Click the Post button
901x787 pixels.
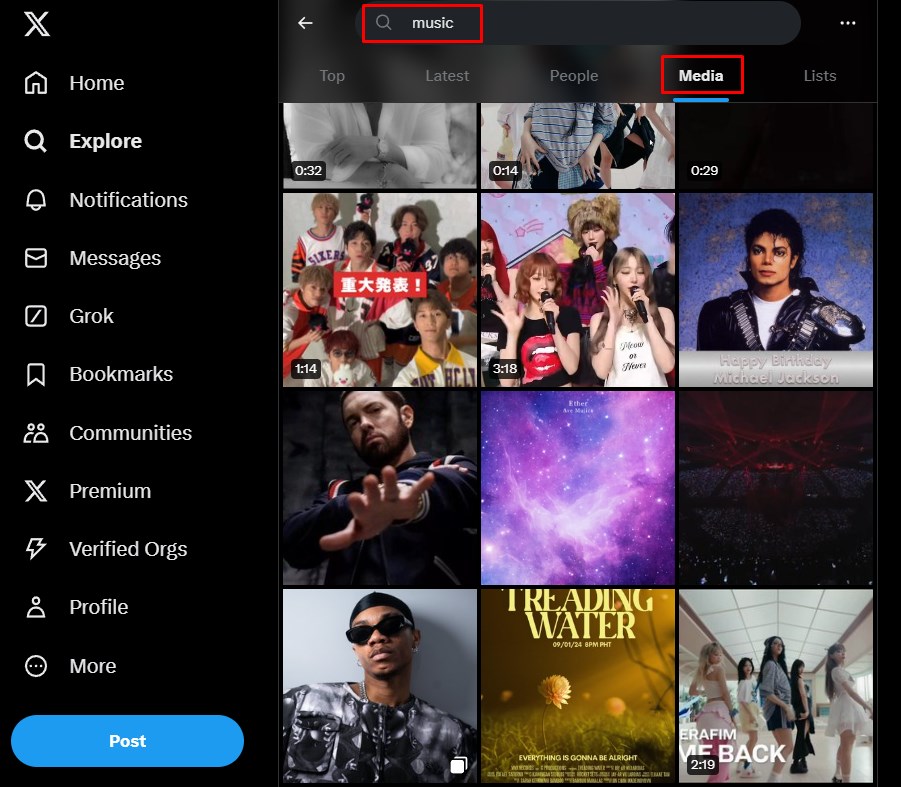point(127,741)
